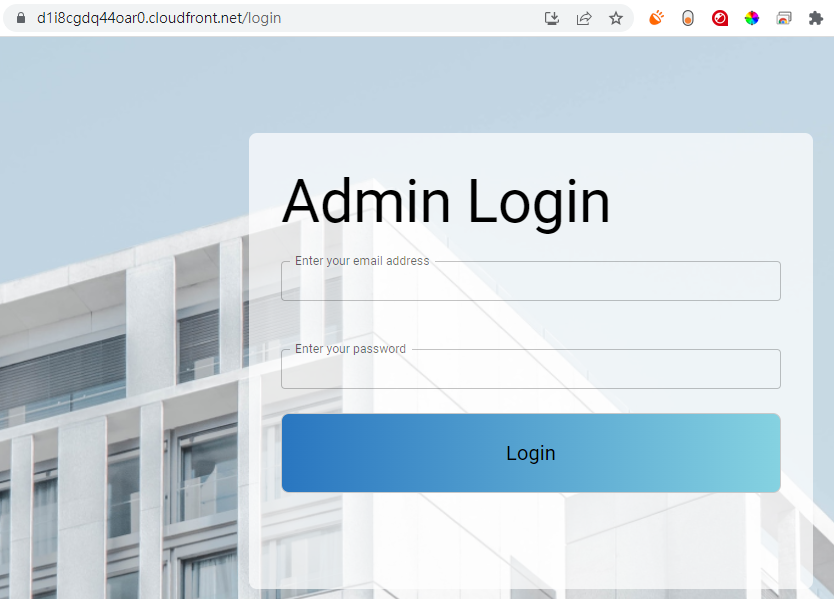Focus the password field
Image resolution: width=834 pixels, height=599 pixels.
click(x=531, y=369)
